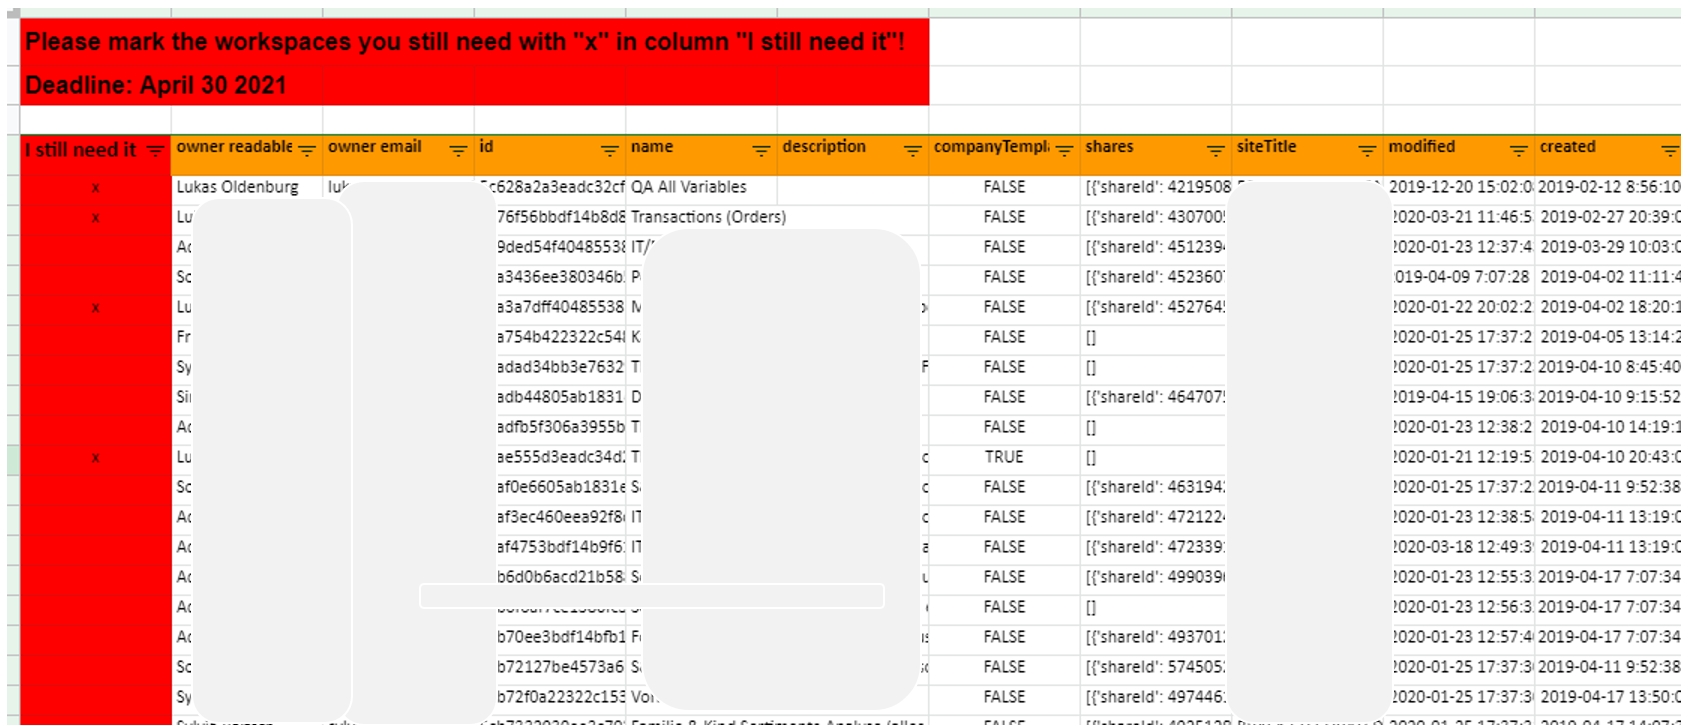Screen dimensions: 1690x726
Task: Expand the 'siteTitle' column filter dropdown
Action: coord(1368,151)
